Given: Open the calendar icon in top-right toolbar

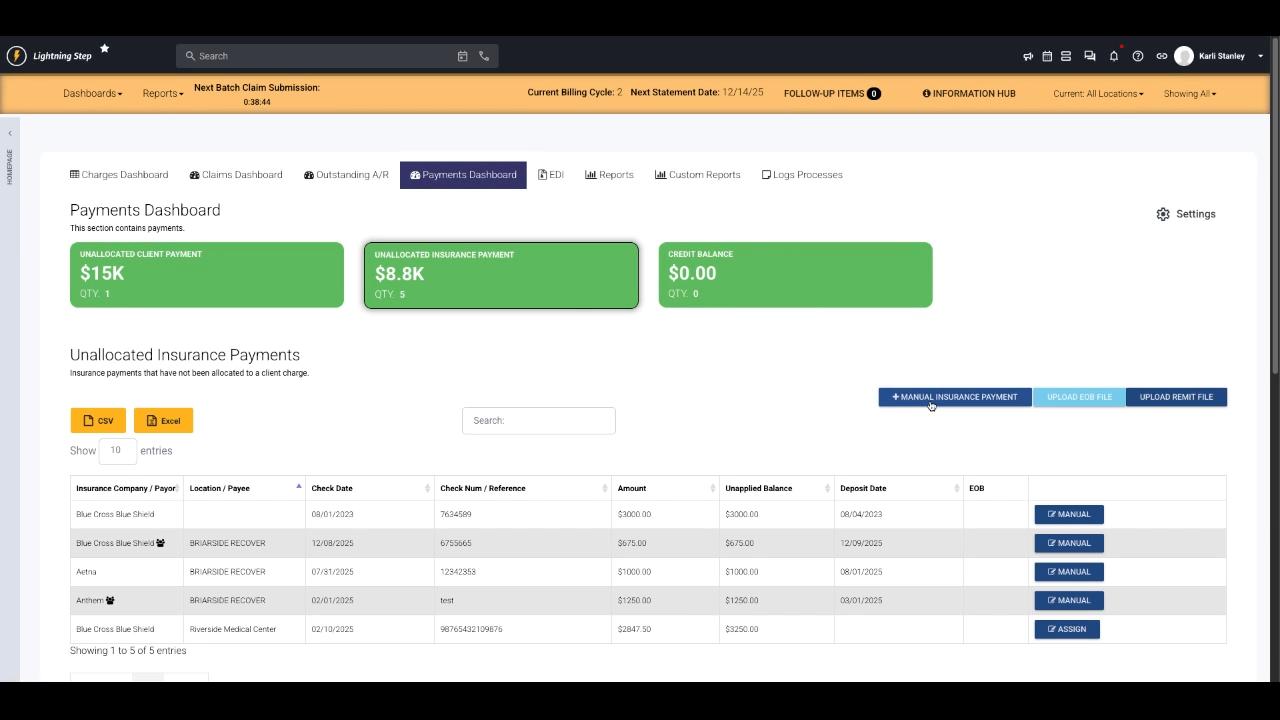Looking at the screenshot, I should 1047,56.
